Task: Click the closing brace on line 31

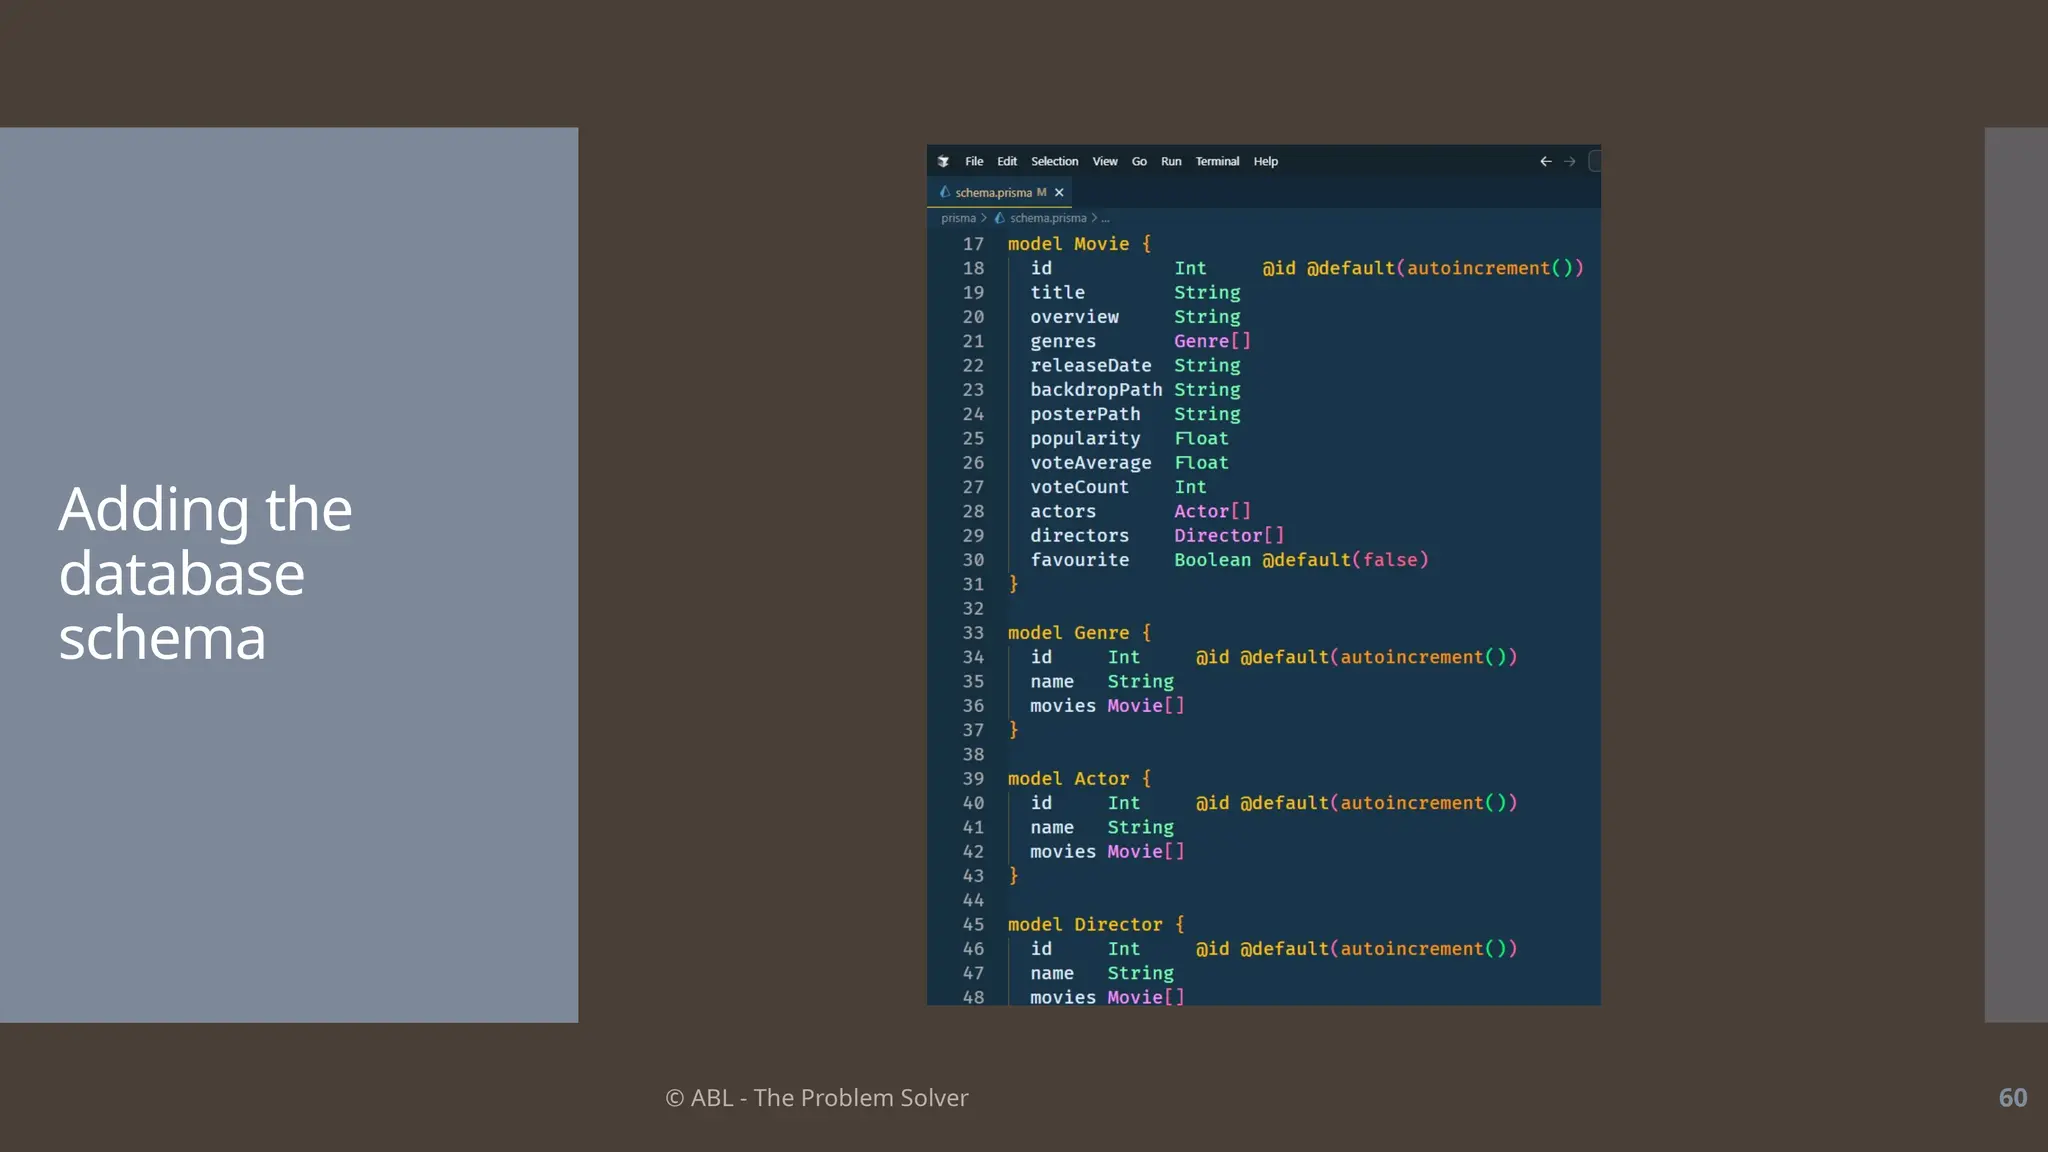Action: (1013, 584)
